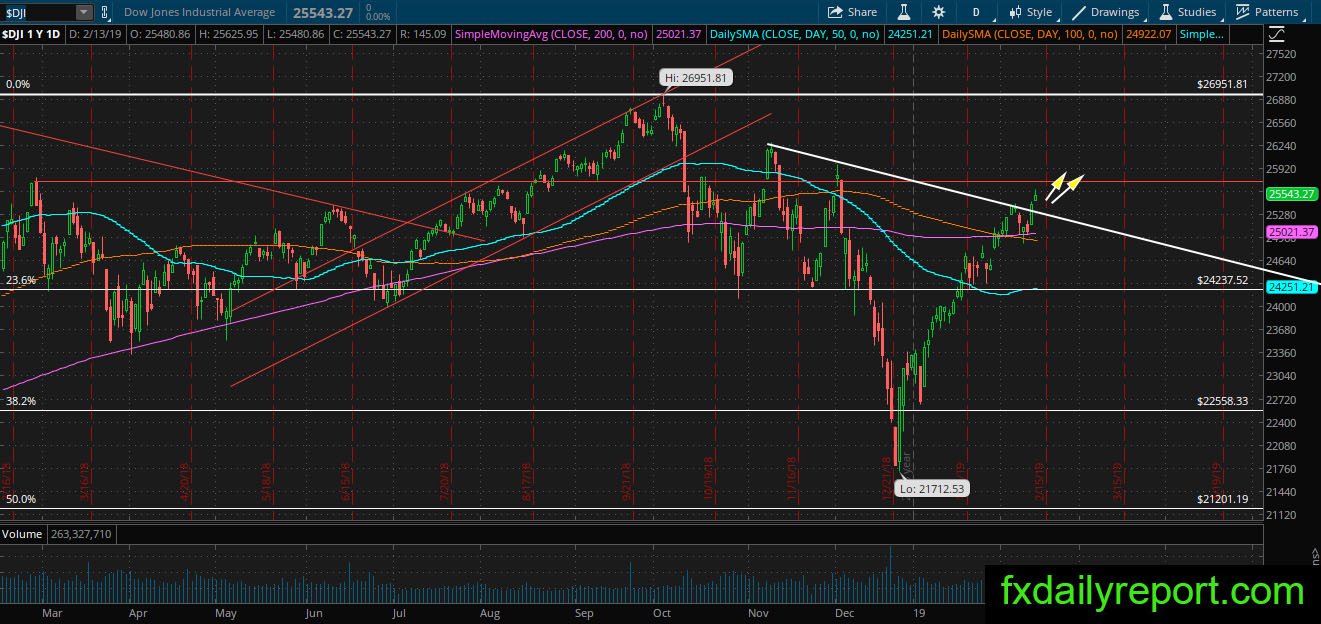Open the symbol dropdown arrow next to $DJI

(x=83, y=12)
